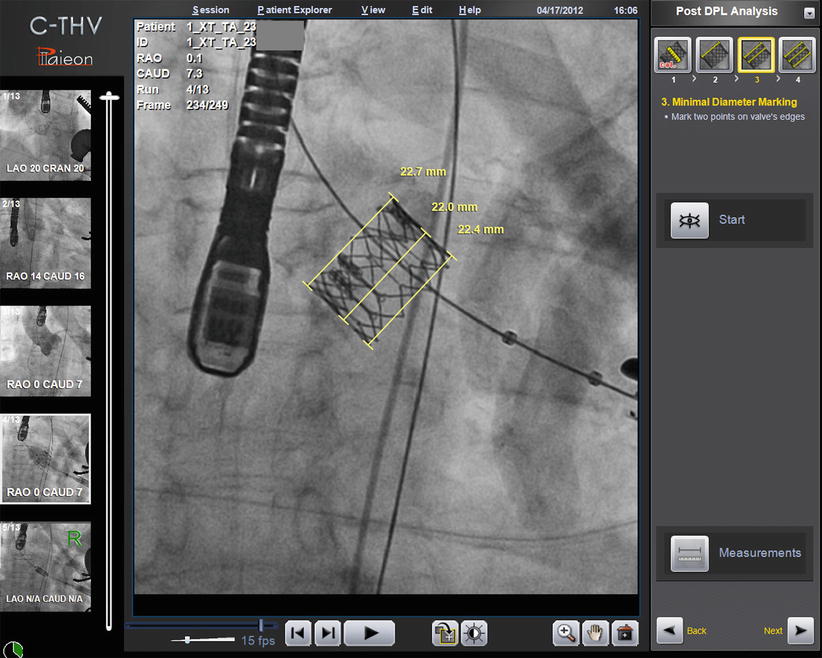This screenshot has height=658, width=822.
Task: Adjust brightness and contrast with sun icon
Action: tap(474, 632)
